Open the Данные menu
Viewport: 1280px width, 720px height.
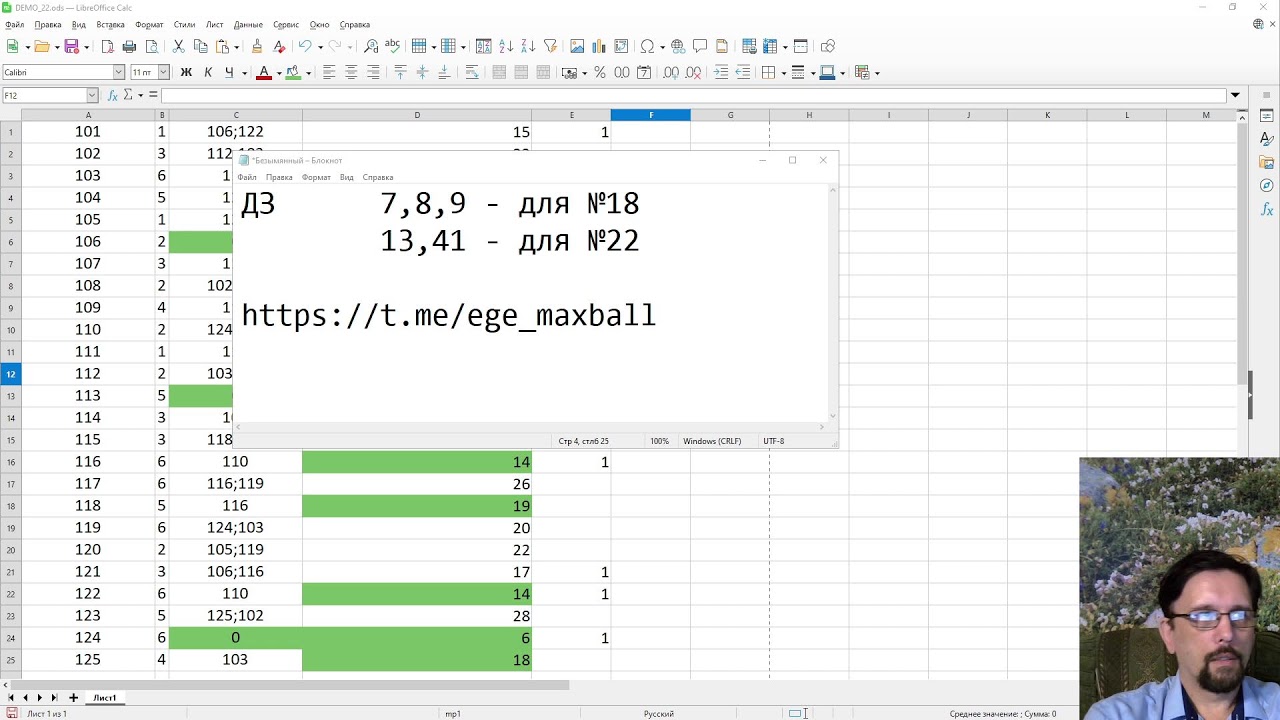[x=248, y=24]
